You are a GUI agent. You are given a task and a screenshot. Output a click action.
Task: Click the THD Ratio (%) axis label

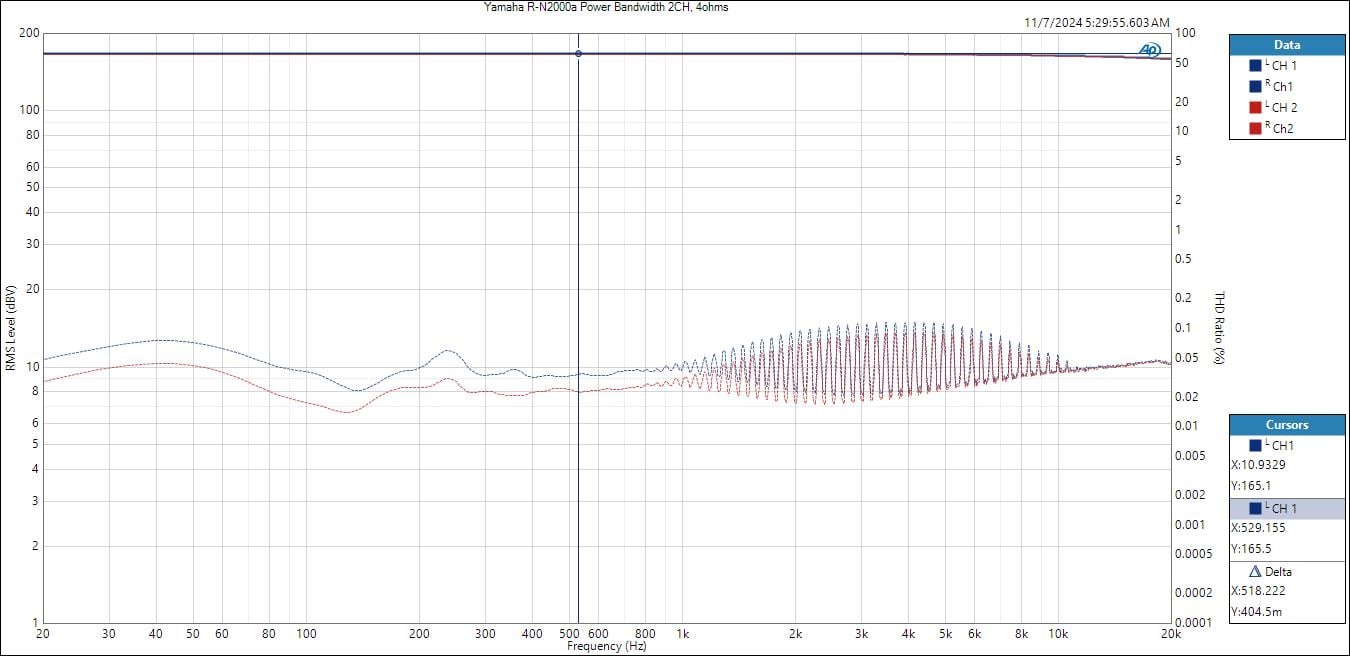(x=1219, y=328)
